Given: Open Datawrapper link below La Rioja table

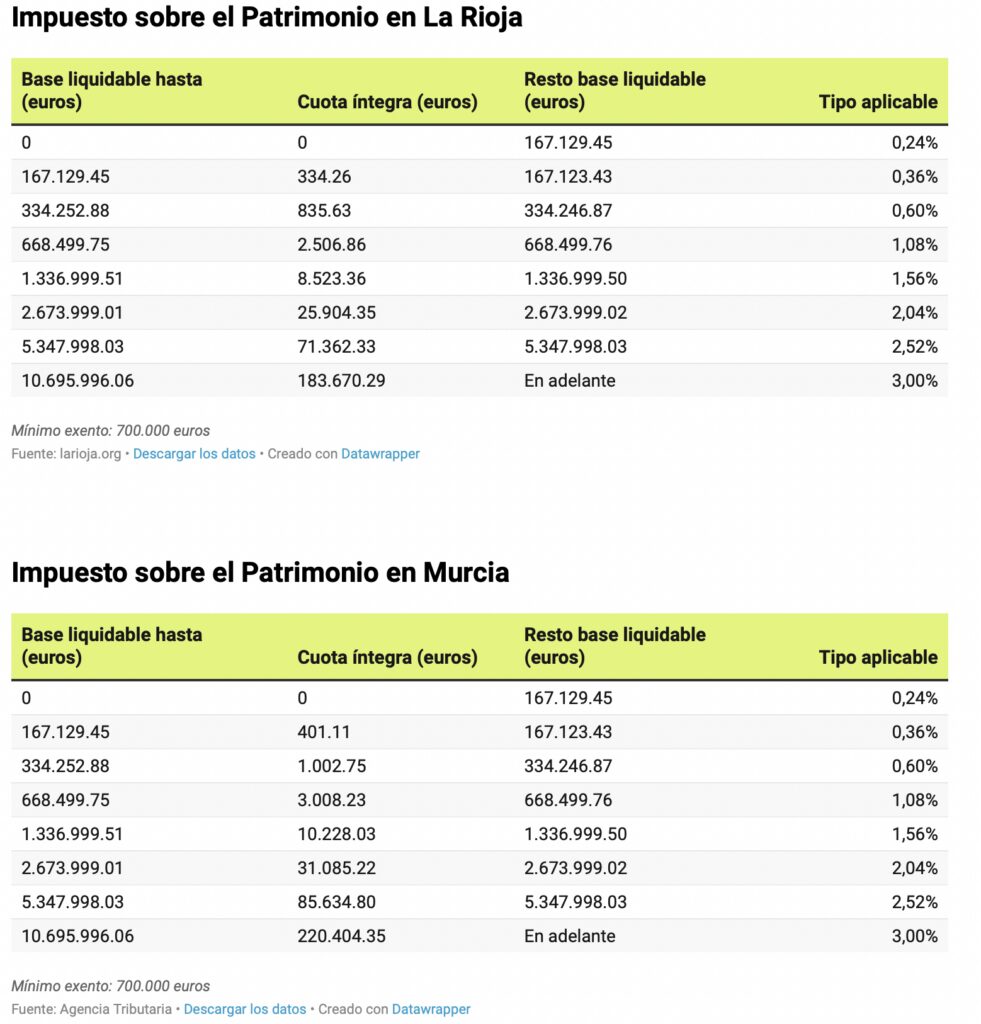Looking at the screenshot, I should pos(380,454).
